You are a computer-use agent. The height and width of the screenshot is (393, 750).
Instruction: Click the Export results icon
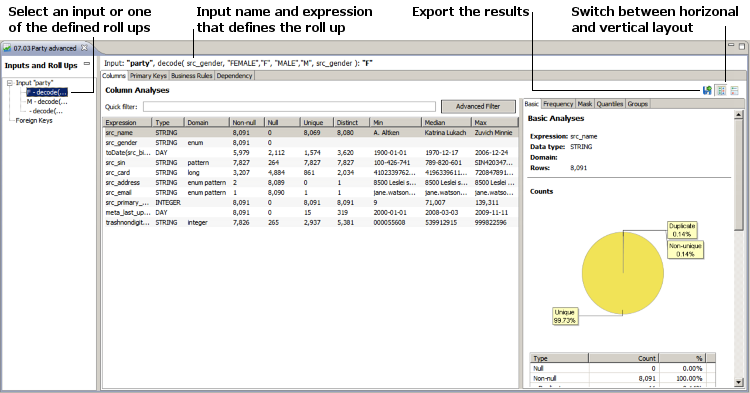706,90
